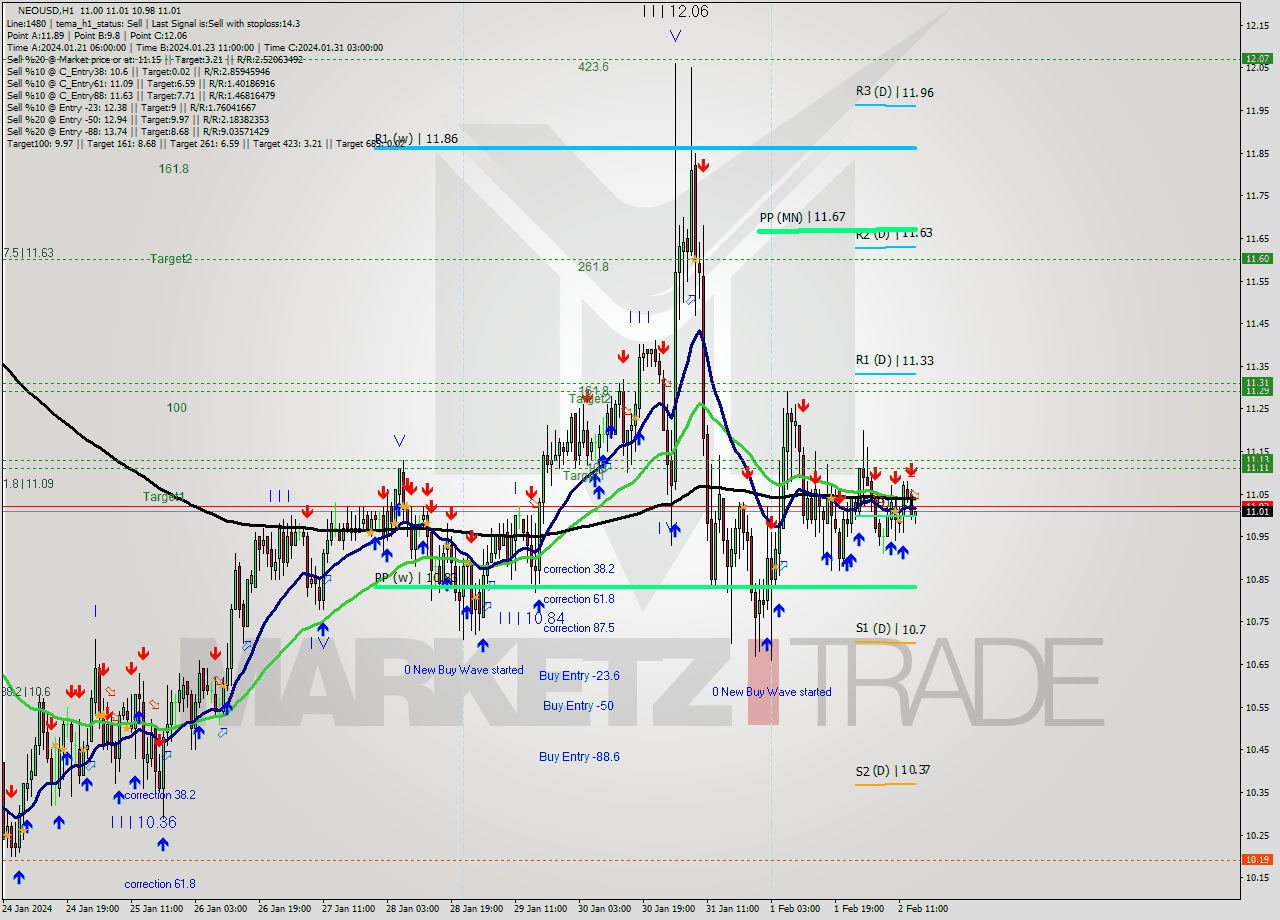Click the '28 Jan 03:00' time axis label
The width and height of the screenshot is (1280, 920).
tap(414, 909)
